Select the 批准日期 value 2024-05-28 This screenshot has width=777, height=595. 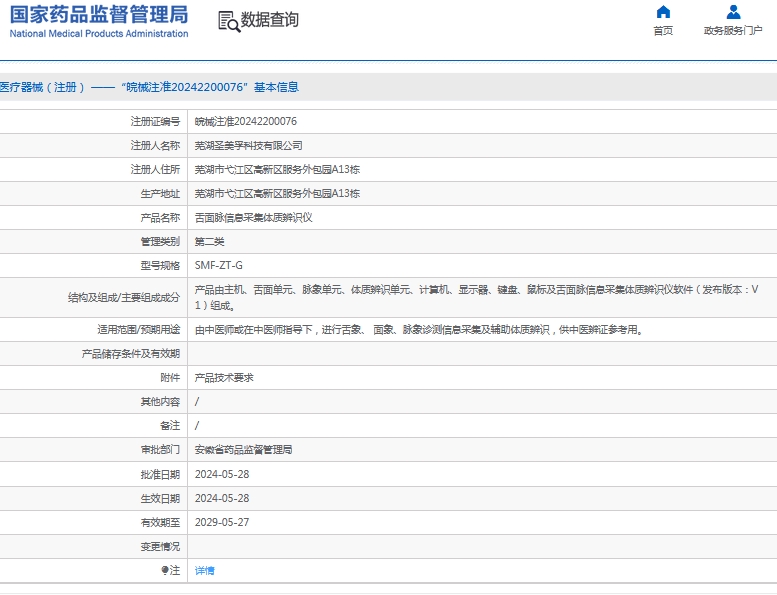pyautogui.click(x=222, y=475)
